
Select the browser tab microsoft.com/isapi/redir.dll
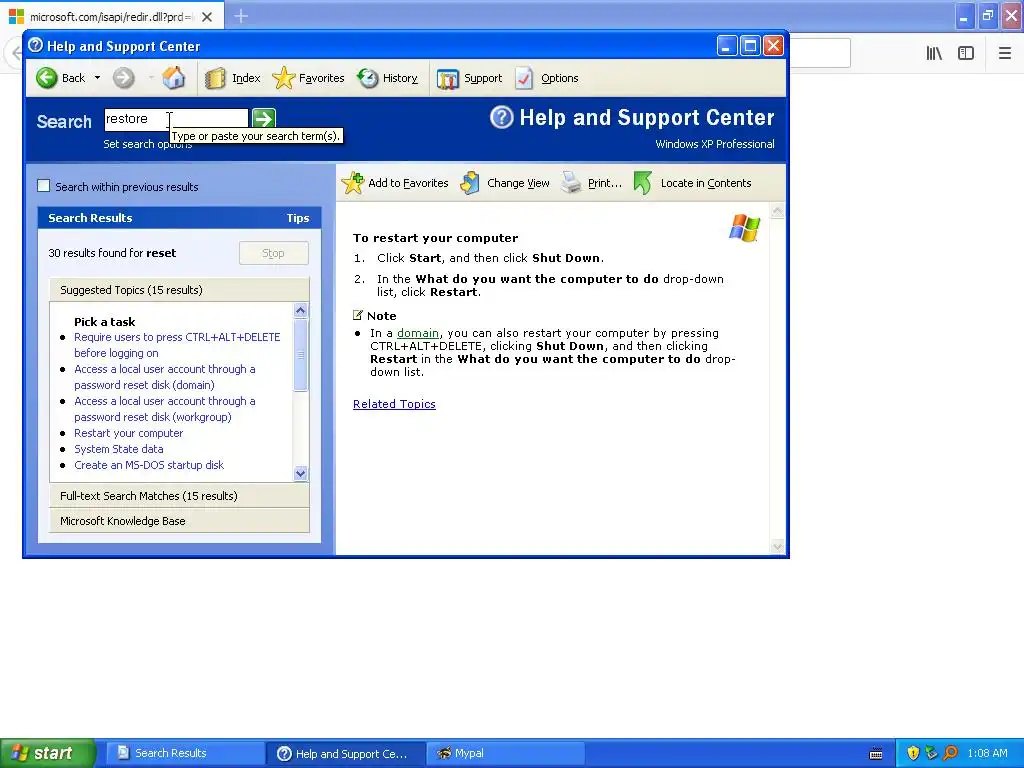[x=112, y=17]
